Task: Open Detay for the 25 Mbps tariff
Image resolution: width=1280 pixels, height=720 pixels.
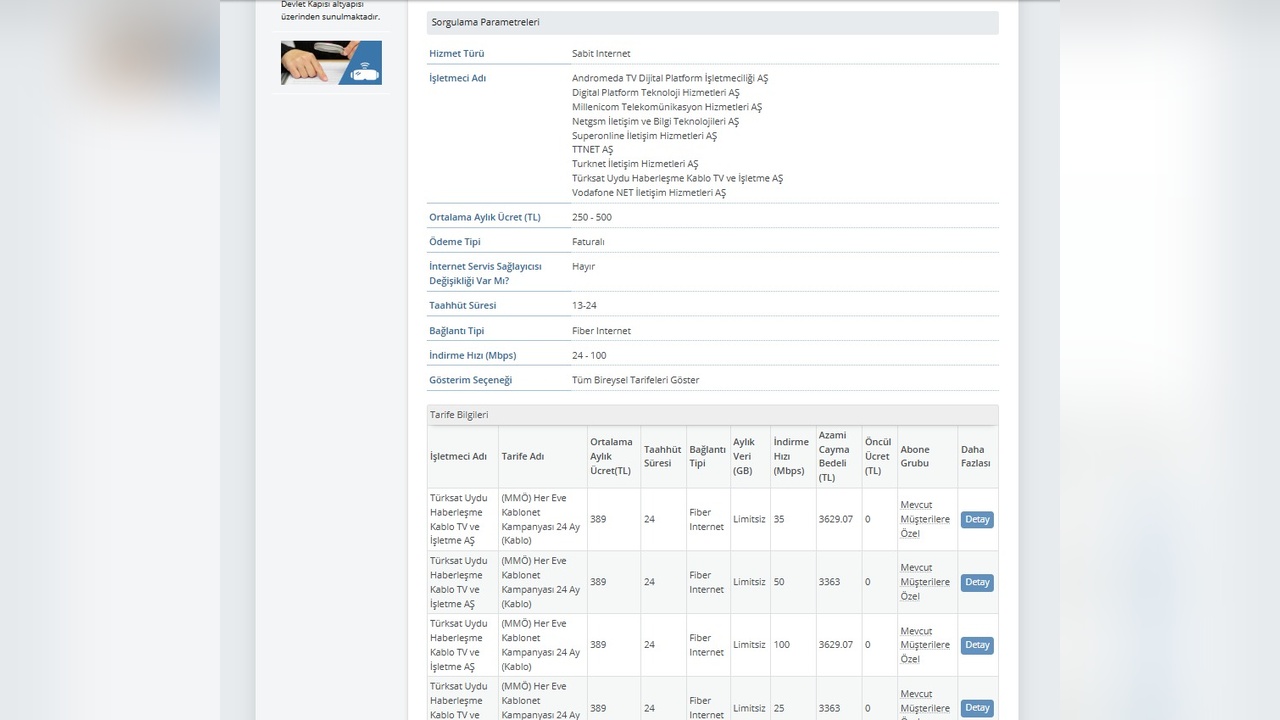Action: 977,708
